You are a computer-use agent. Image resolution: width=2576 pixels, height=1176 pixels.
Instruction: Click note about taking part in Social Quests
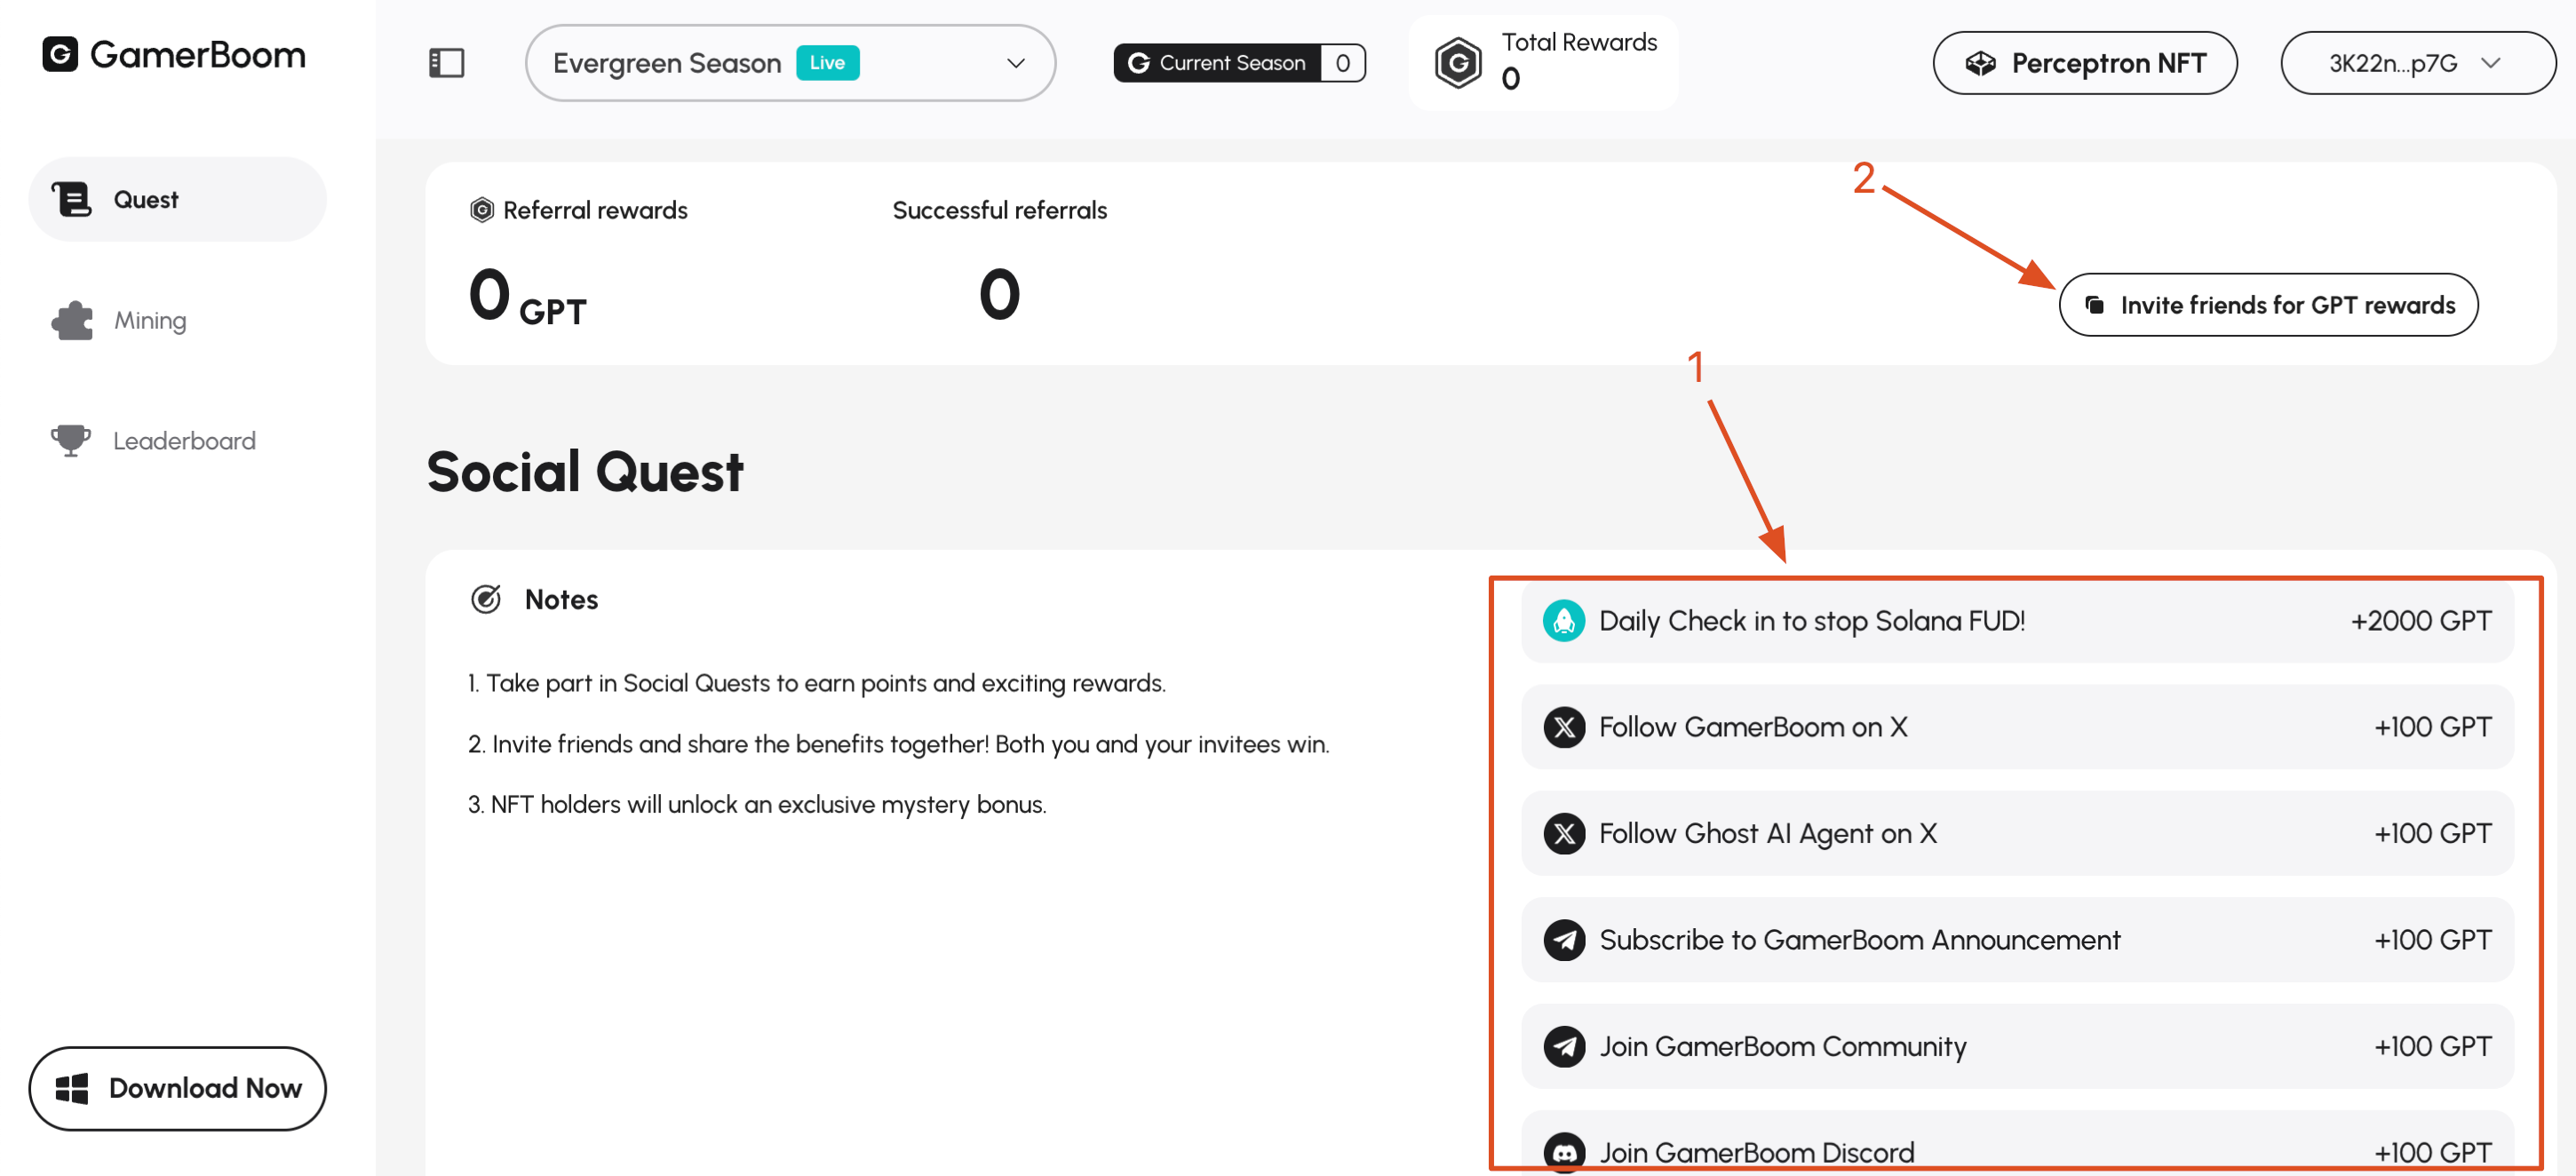pos(816,683)
